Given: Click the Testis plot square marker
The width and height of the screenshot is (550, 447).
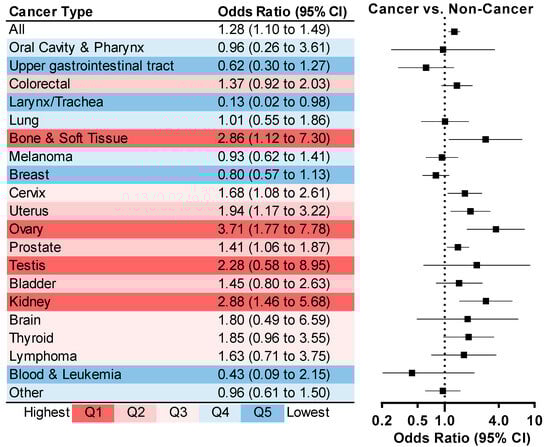Looking at the screenshot, I should pyautogui.click(x=477, y=265).
